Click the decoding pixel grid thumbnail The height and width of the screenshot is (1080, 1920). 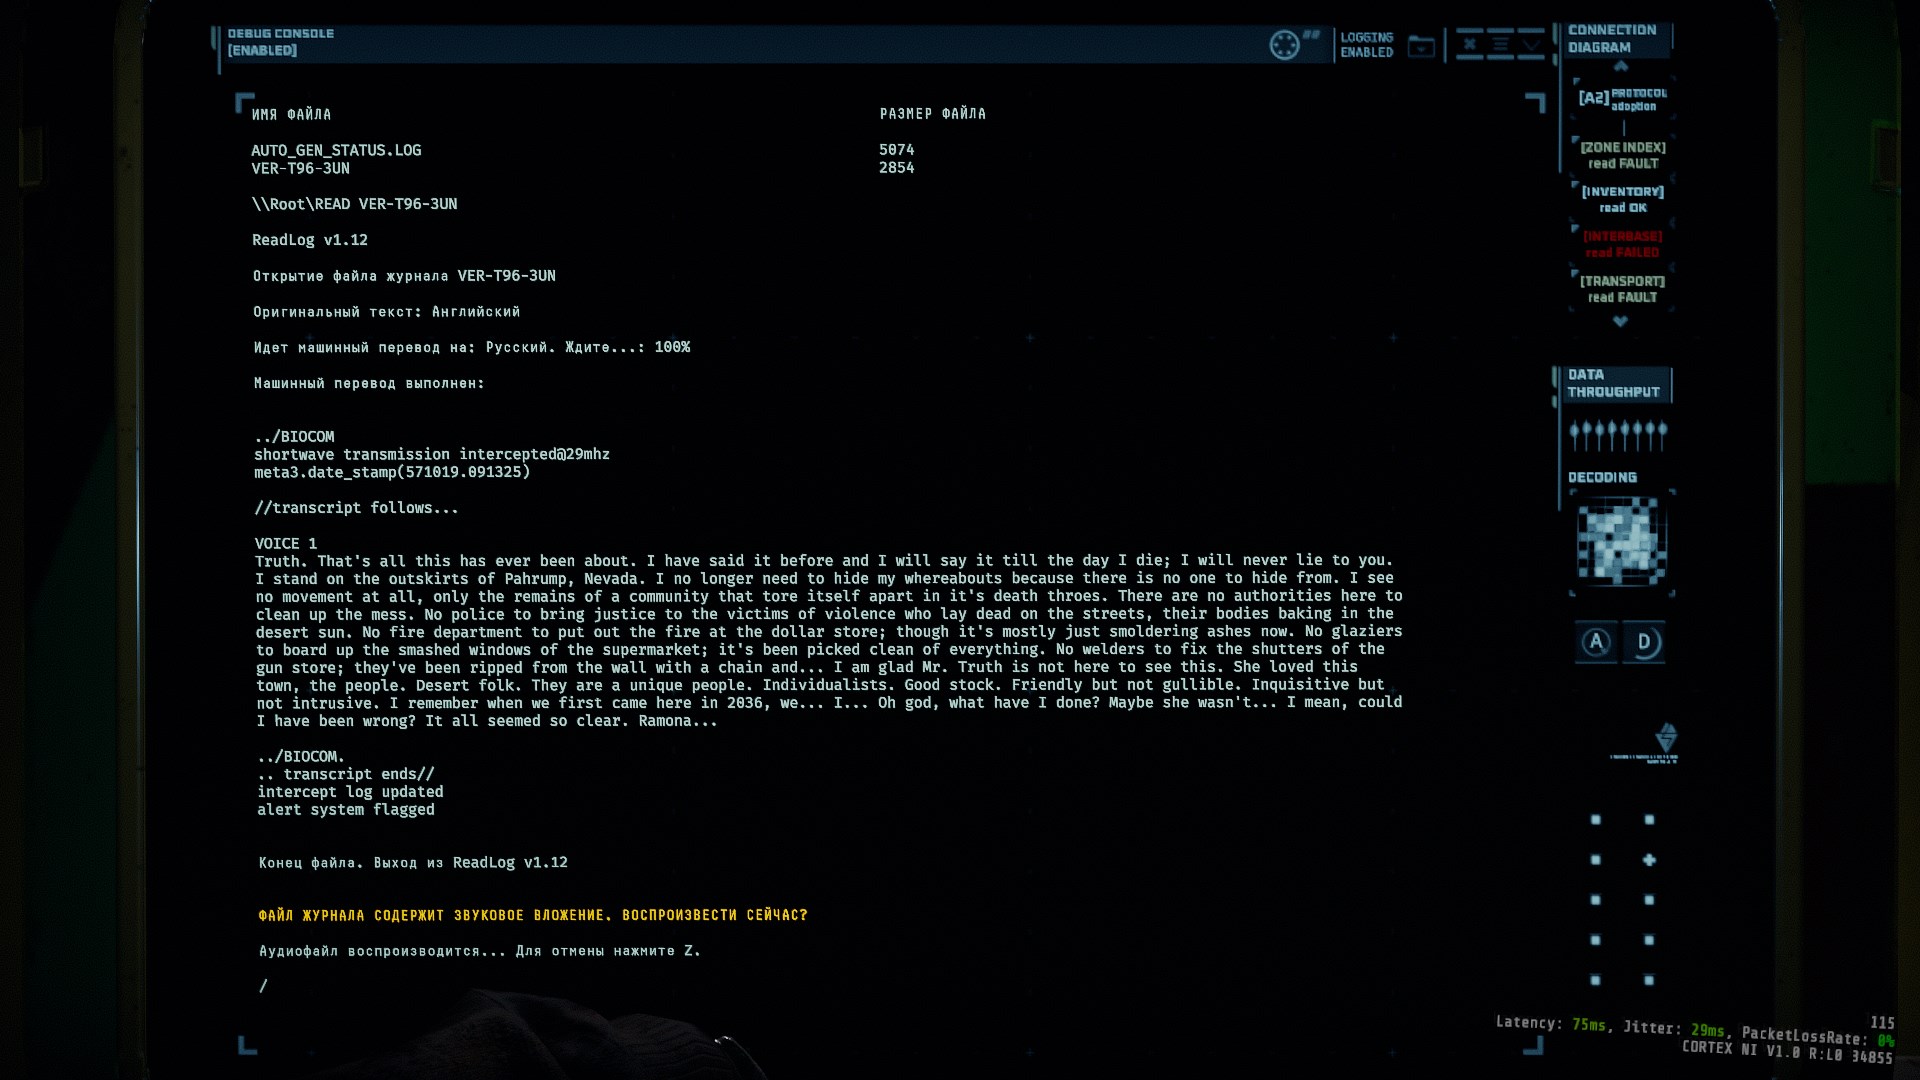pos(1621,543)
